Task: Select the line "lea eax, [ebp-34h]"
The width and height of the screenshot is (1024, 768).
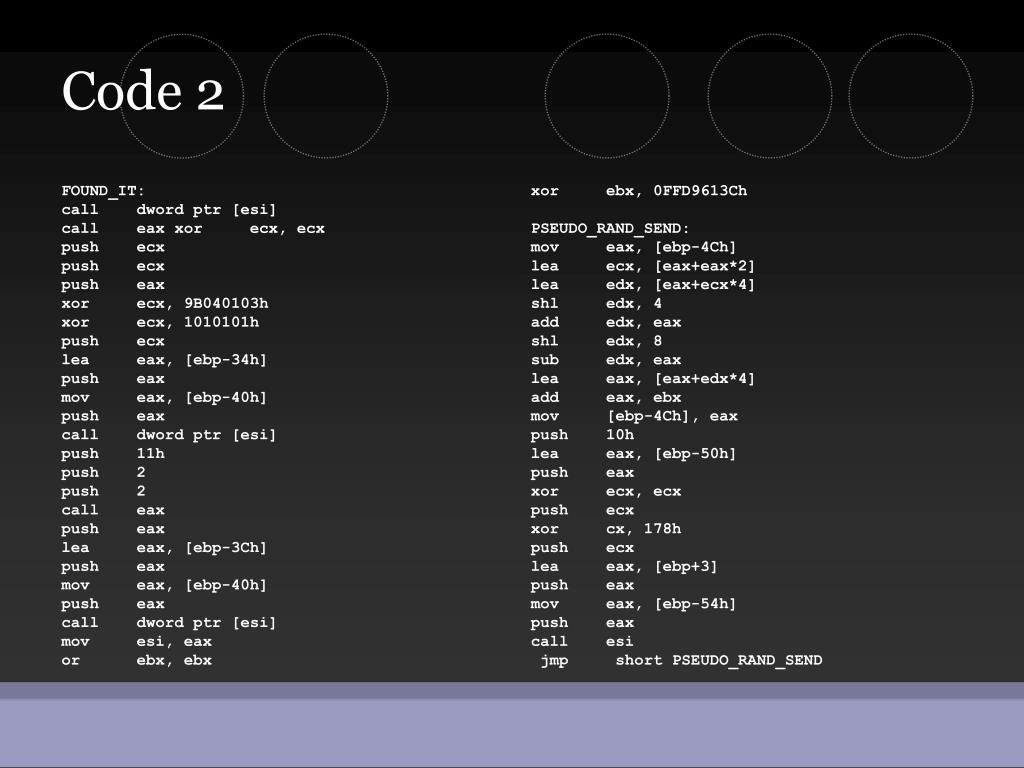Action: coord(164,360)
